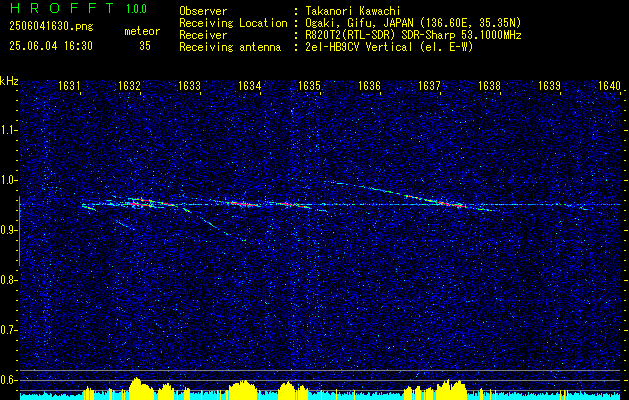629x400 pixels.
Task: Click the version number 1.0.0
Action: (136, 9)
